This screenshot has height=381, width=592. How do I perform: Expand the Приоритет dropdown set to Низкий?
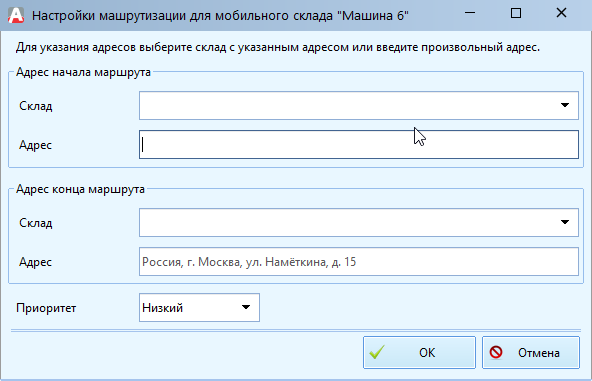pos(199,308)
